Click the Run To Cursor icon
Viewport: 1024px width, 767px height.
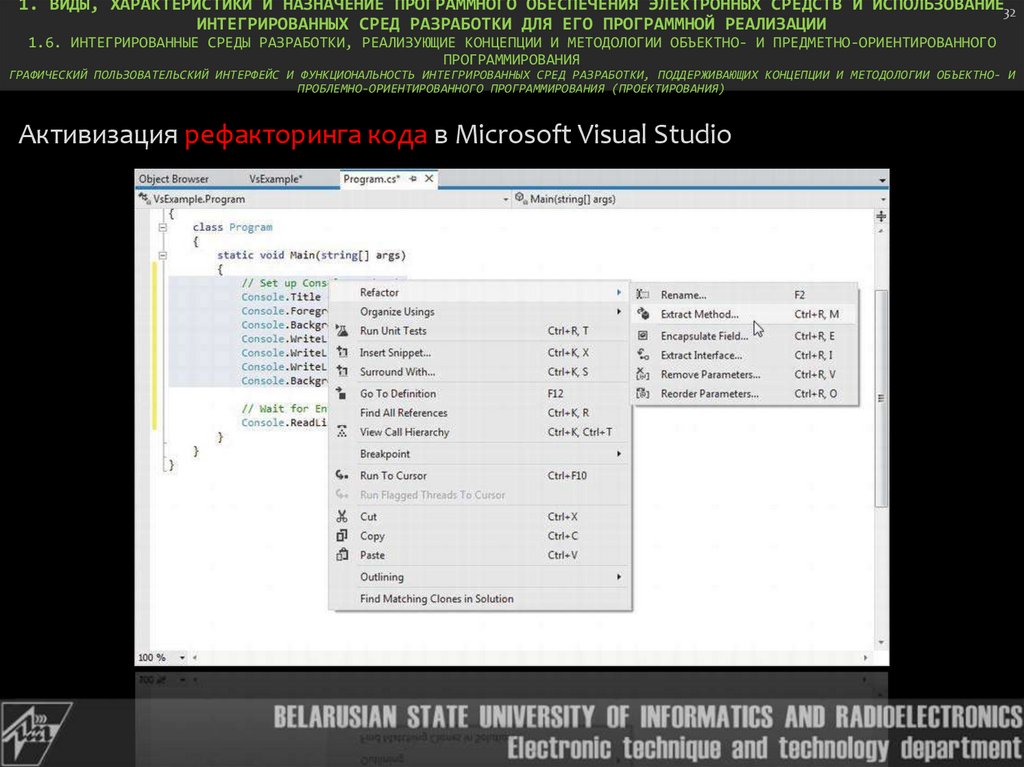(x=342, y=475)
